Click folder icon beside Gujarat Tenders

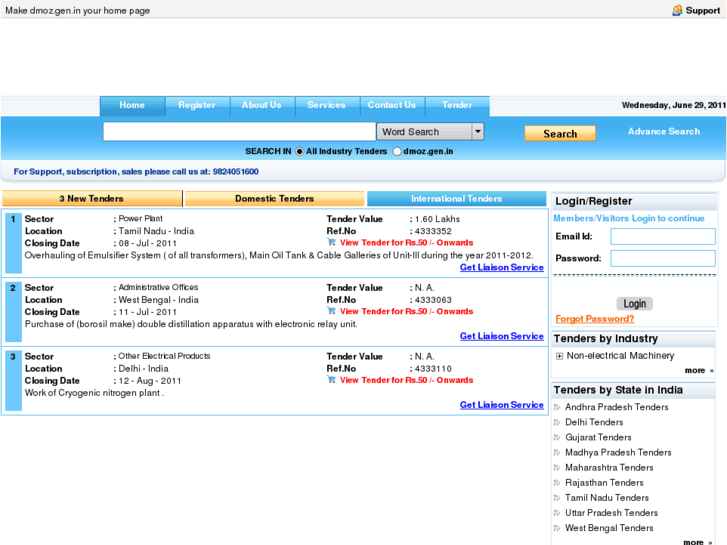[557, 437]
